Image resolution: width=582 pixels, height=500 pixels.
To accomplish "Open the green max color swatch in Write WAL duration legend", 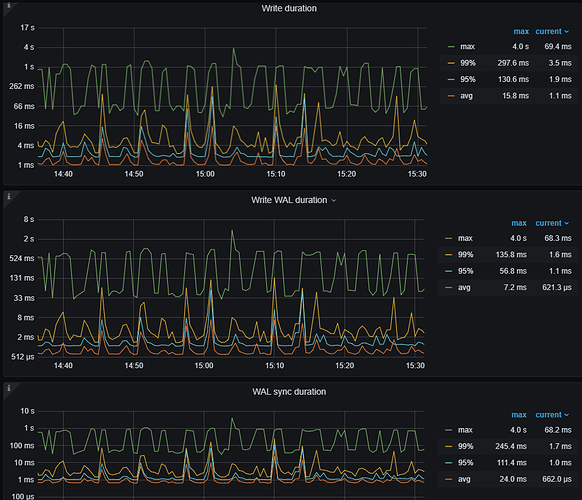I will pos(449,238).
